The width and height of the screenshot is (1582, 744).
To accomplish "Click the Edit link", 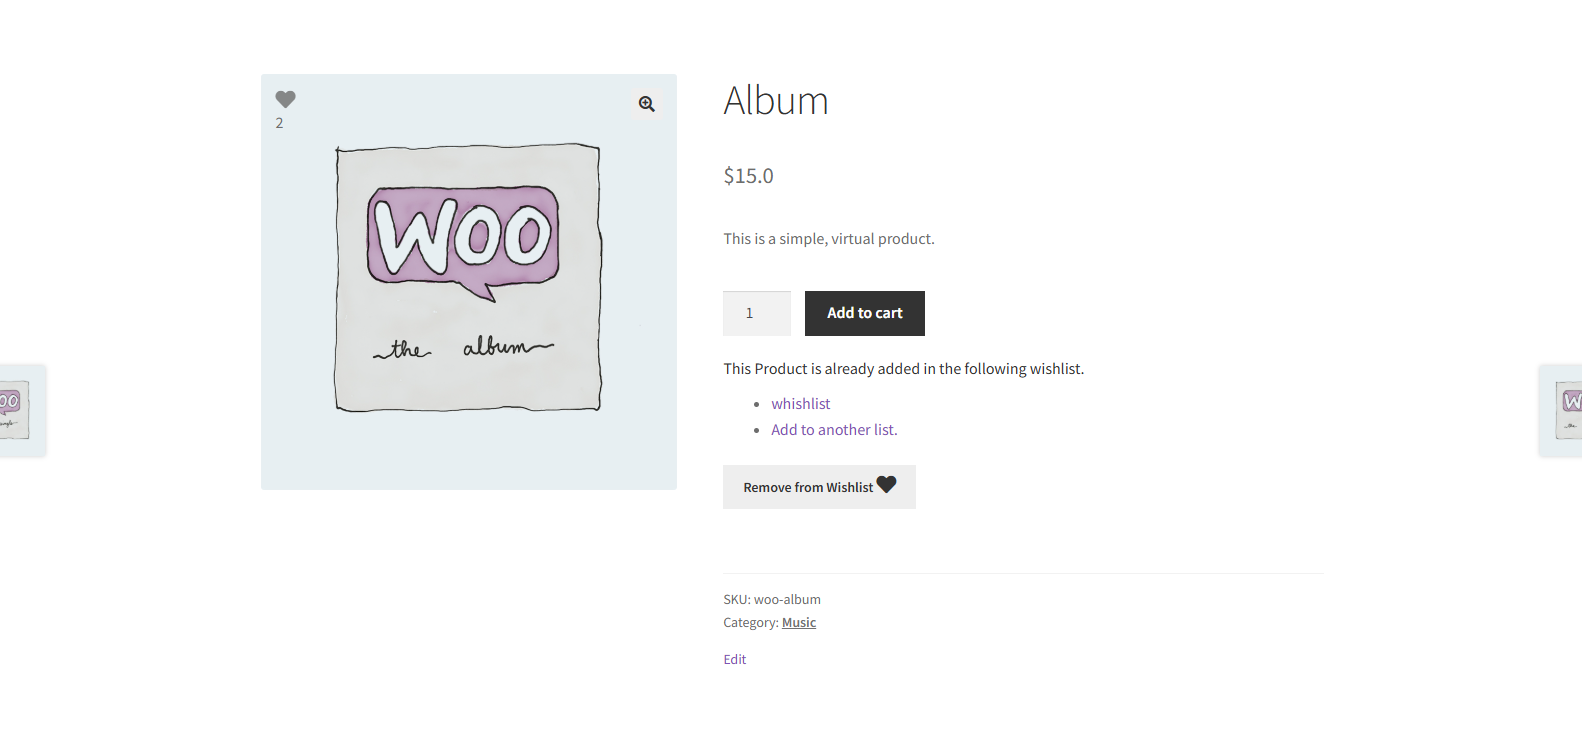I will 735,660.
